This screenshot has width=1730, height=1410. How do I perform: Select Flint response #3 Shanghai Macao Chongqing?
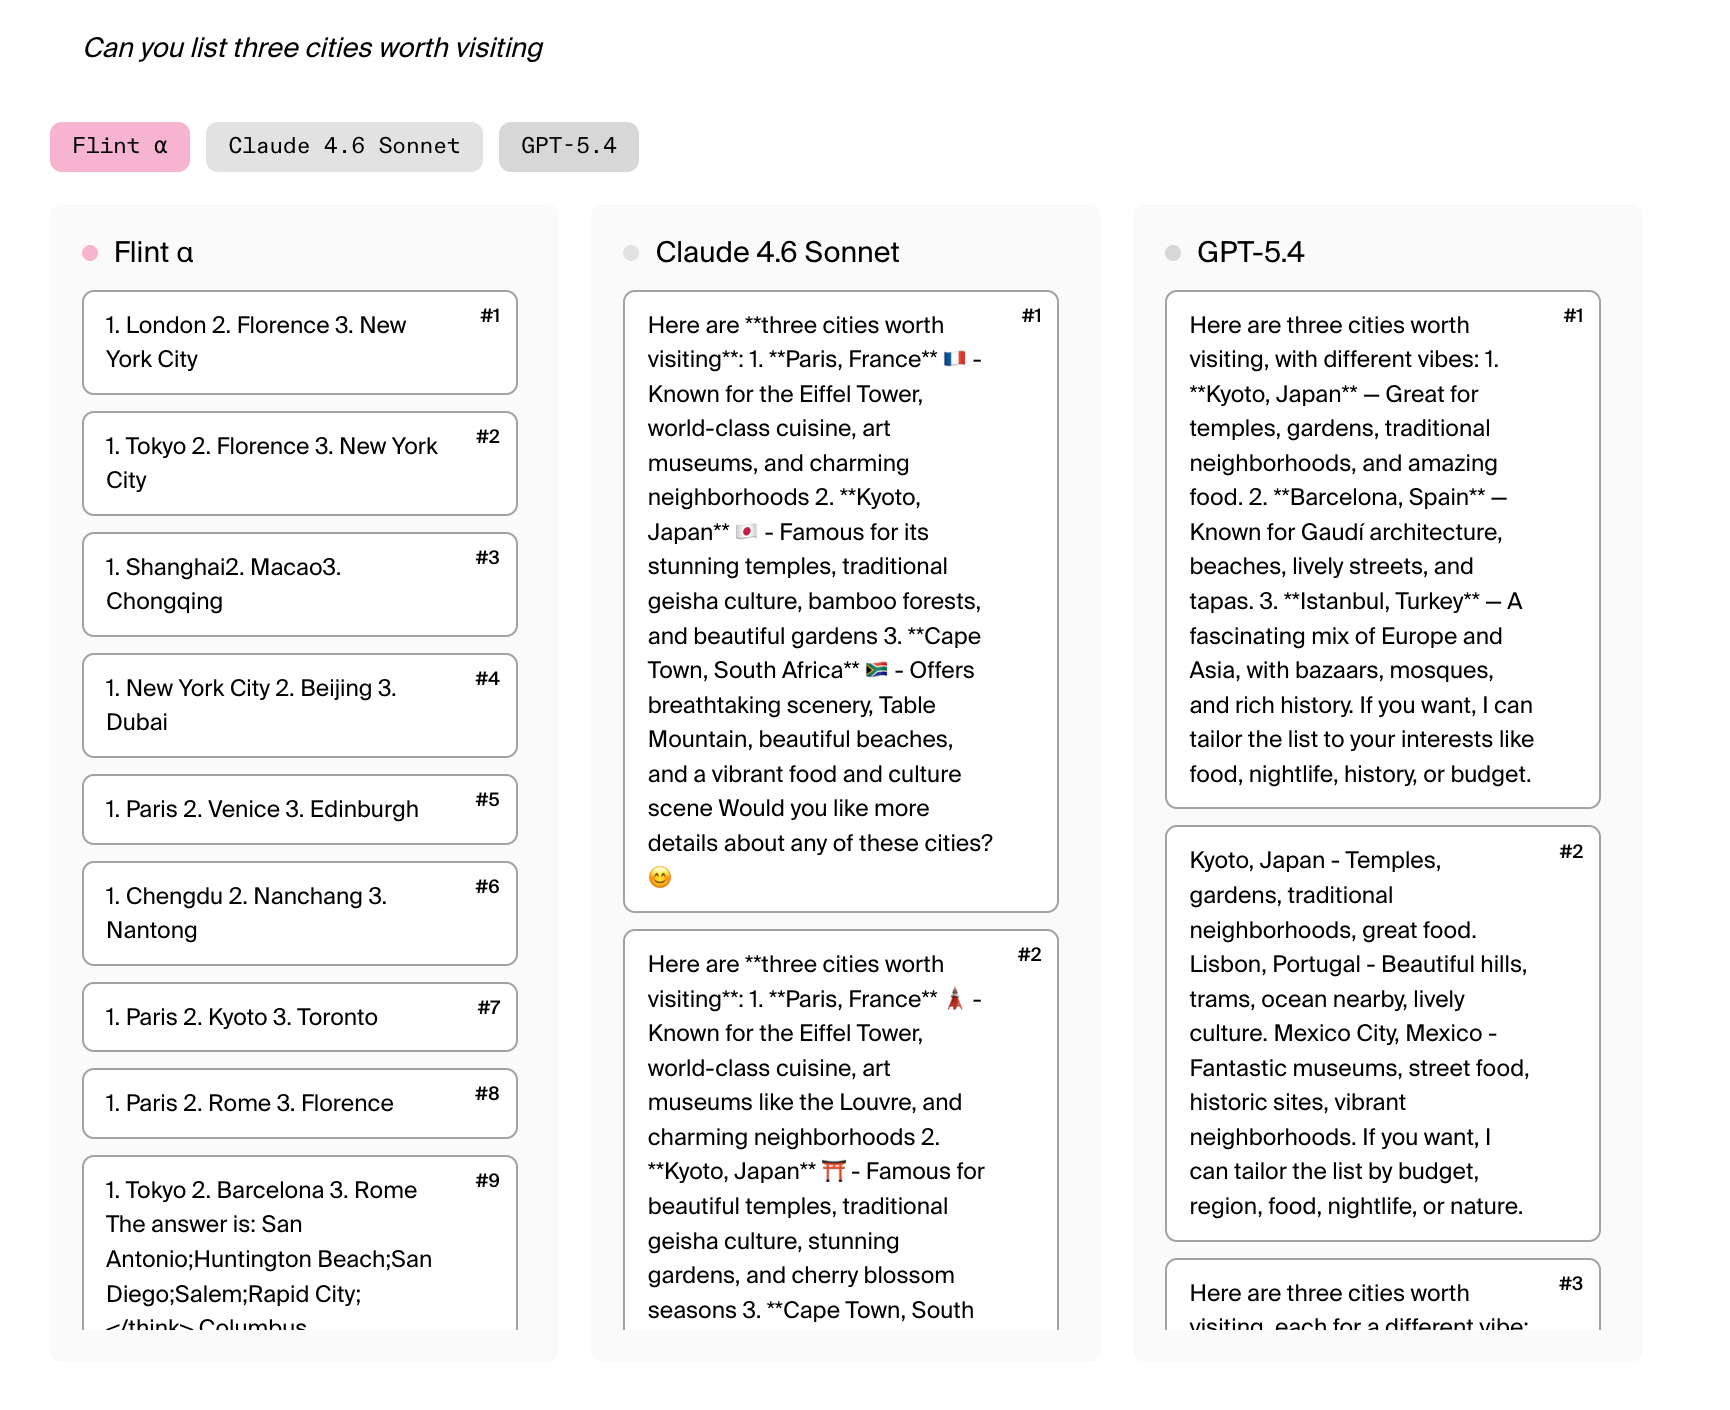(x=300, y=585)
